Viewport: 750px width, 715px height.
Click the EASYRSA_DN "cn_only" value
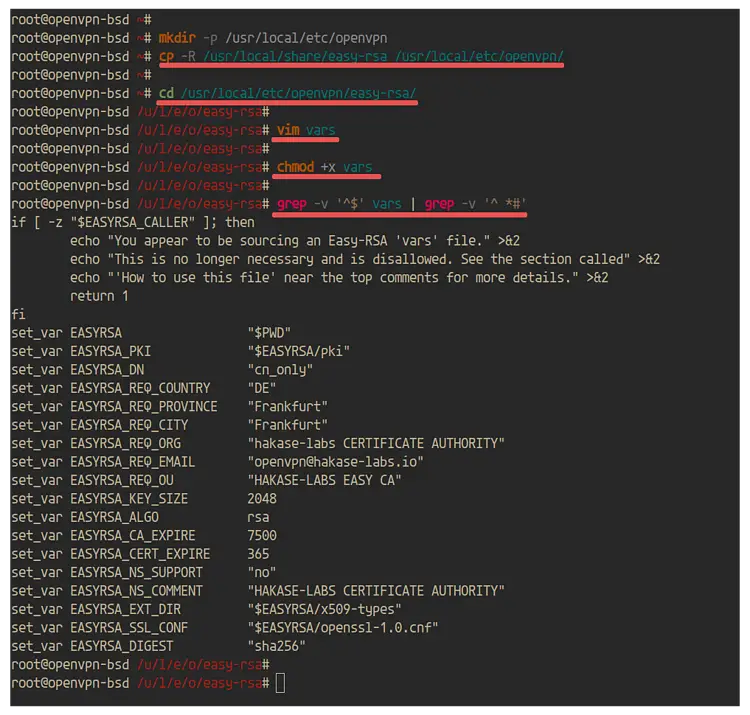pos(280,370)
